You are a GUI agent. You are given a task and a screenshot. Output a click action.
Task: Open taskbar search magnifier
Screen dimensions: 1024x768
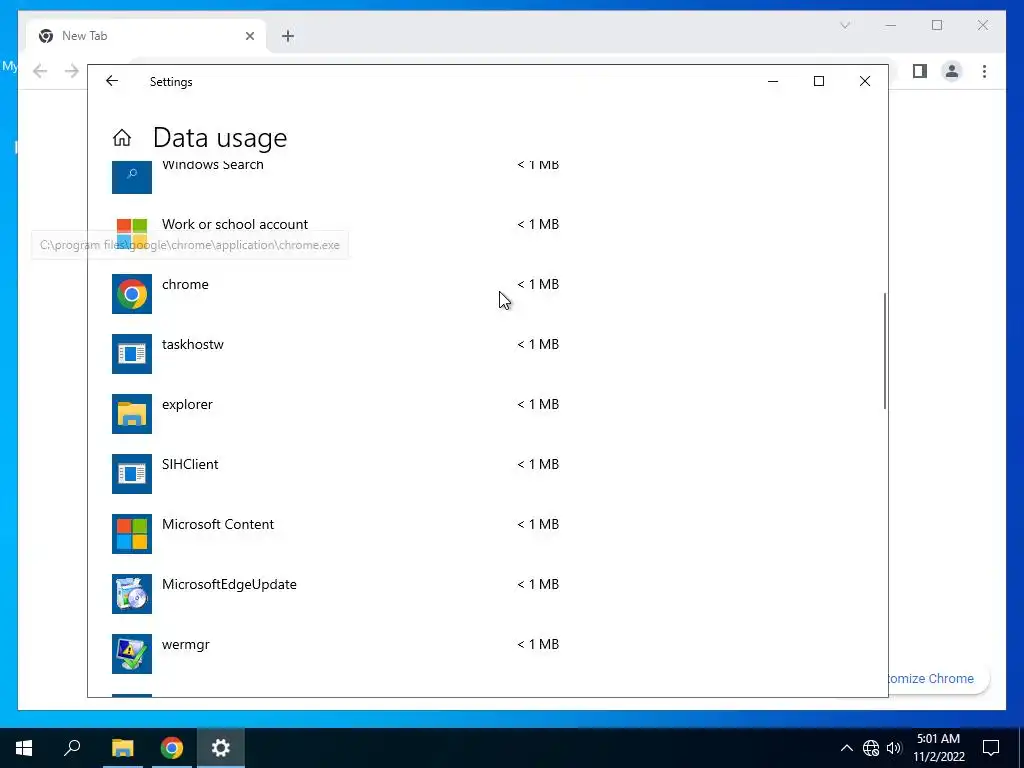[x=72, y=748]
